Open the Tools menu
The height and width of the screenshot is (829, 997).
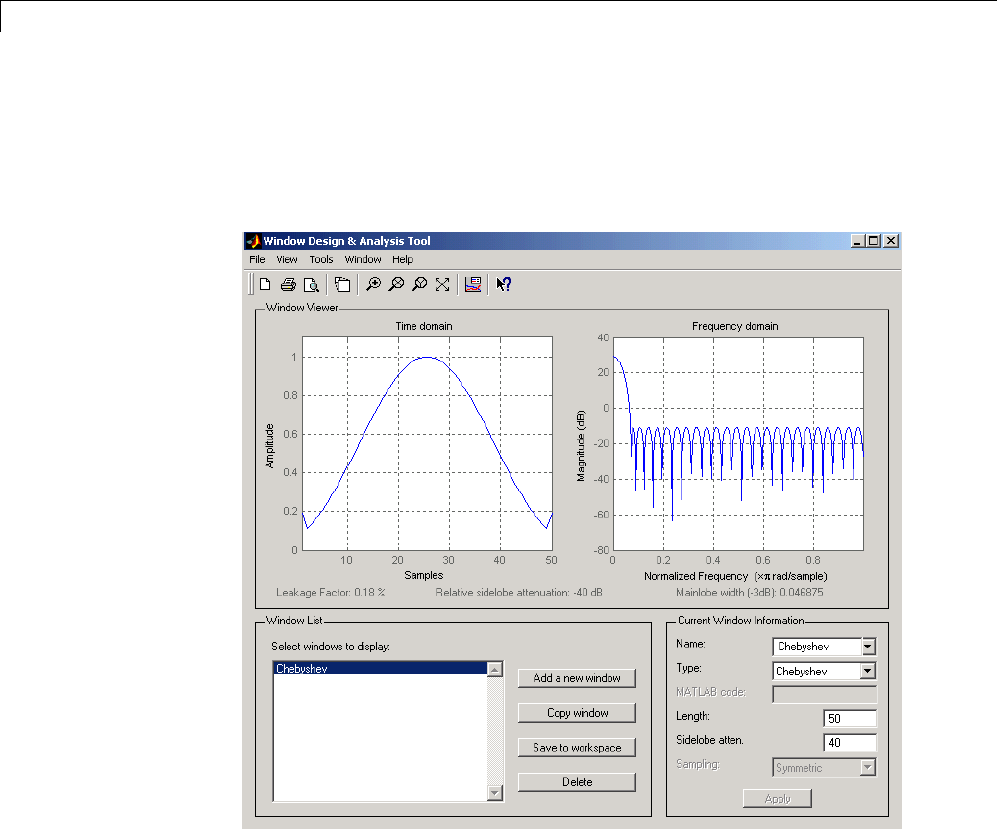pyautogui.click(x=321, y=259)
